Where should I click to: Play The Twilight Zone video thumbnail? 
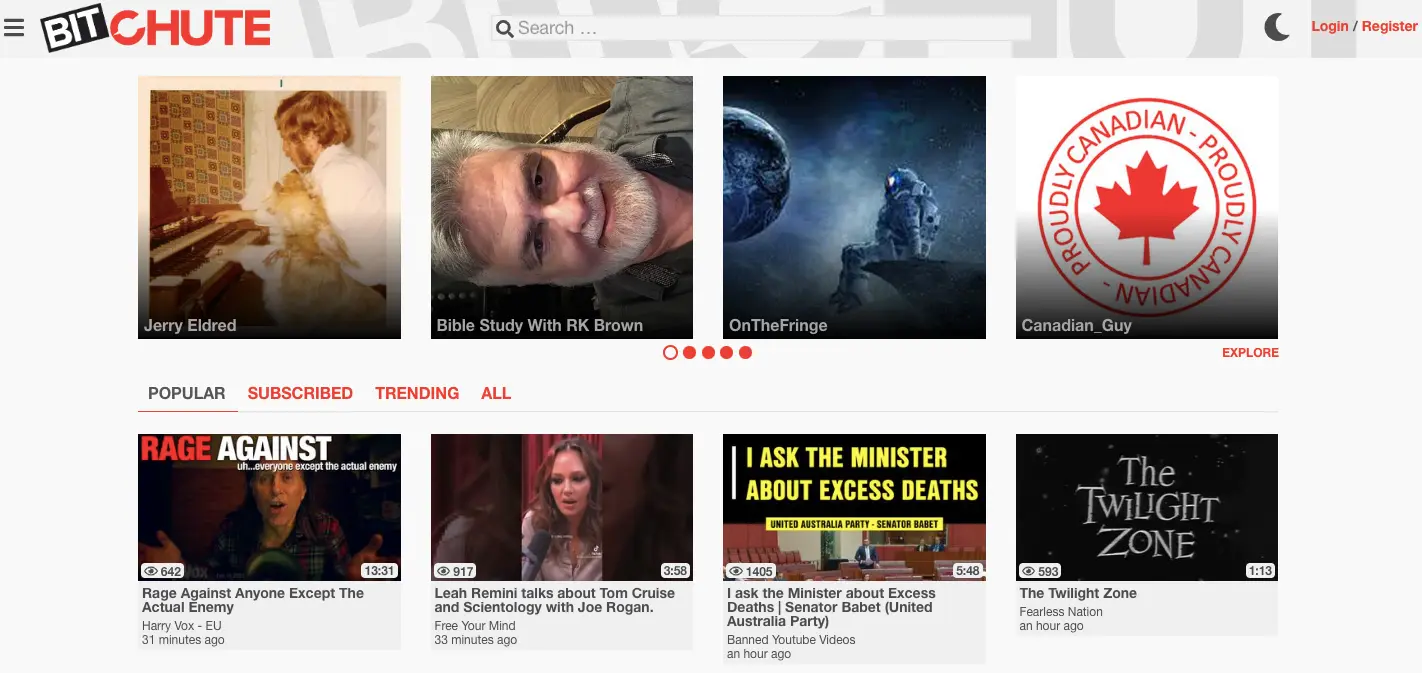(1147, 507)
